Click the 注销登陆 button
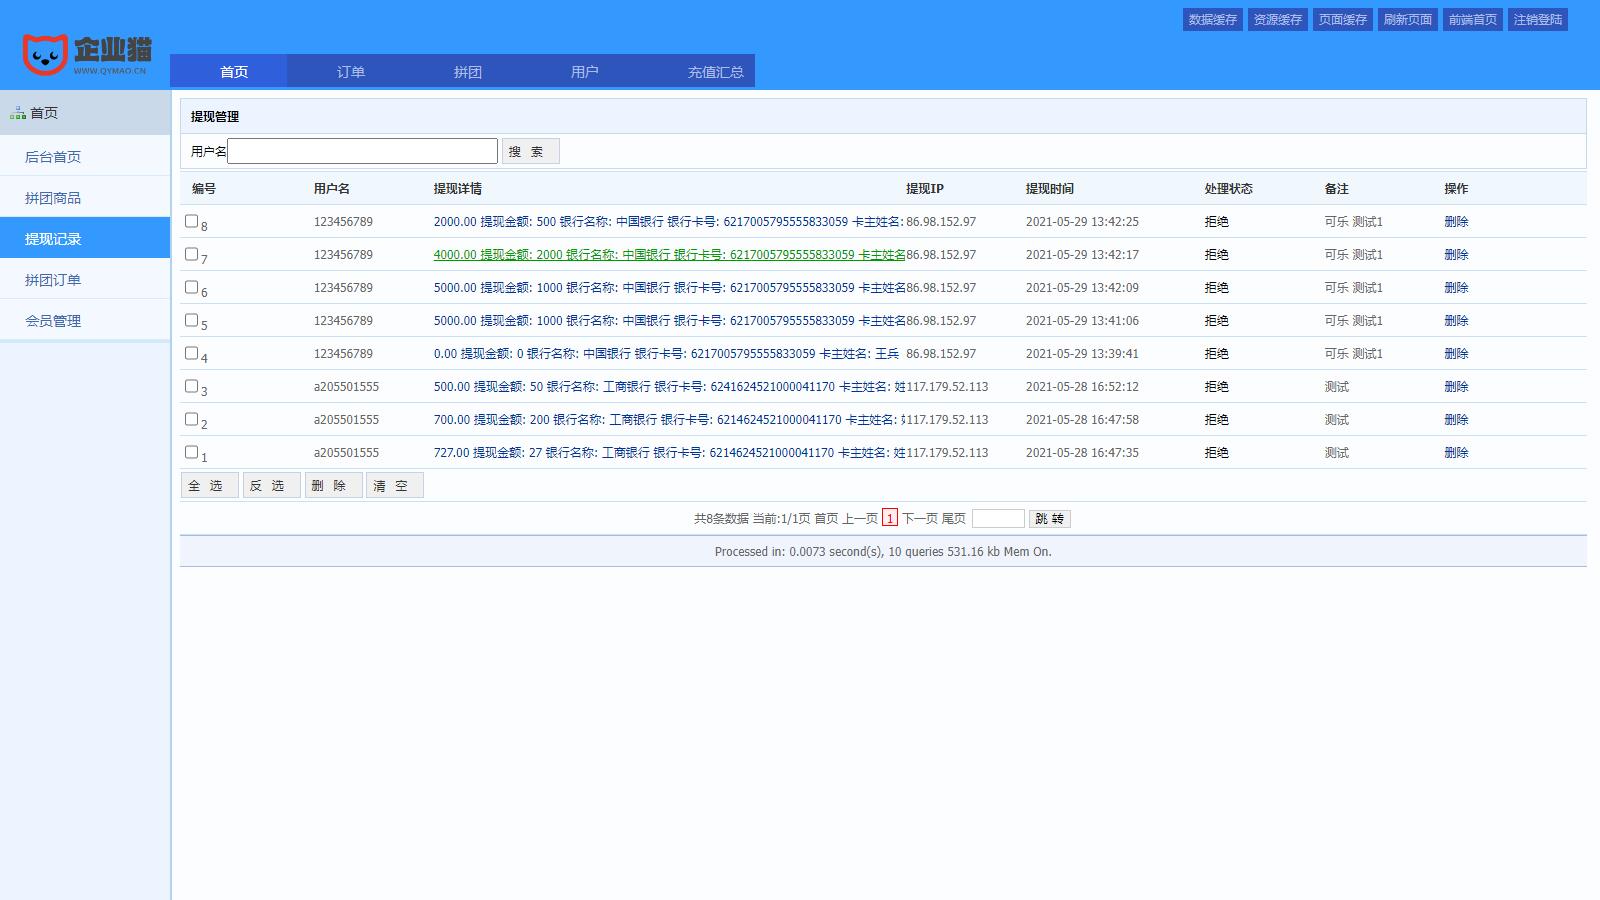The width and height of the screenshot is (1600, 900). click(x=1537, y=20)
